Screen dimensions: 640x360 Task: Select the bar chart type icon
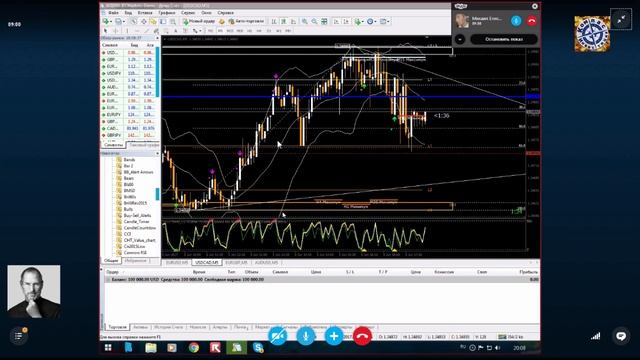[274, 21]
